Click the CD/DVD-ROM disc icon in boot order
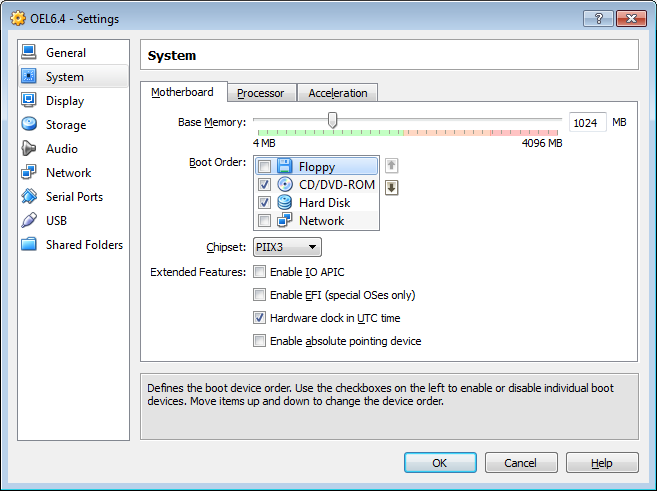This screenshot has width=657, height=491. coord(285,184)
